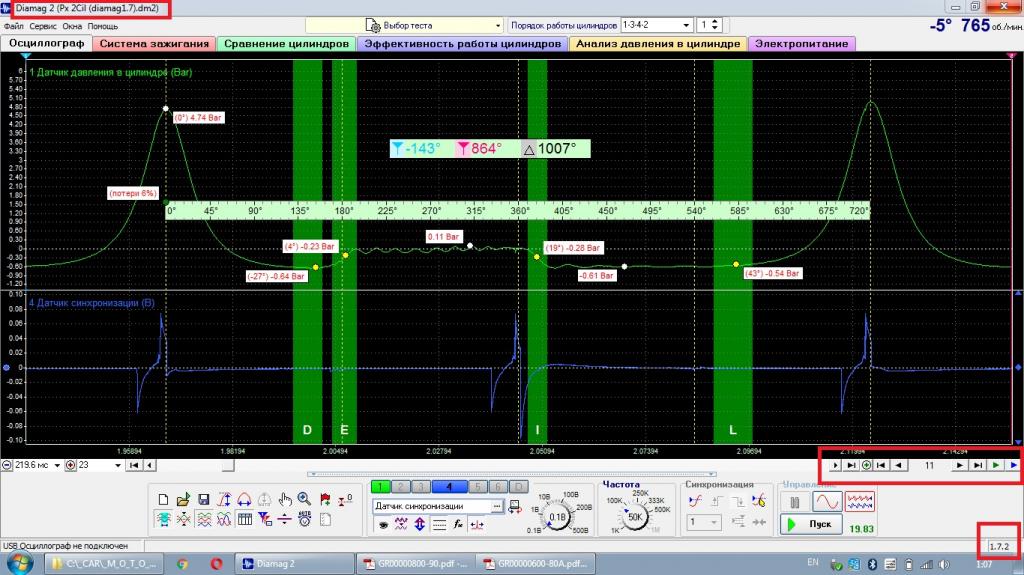Toggle overlaid sine waveforms icon
This screenshot has height=575, width=1024.
(x=224, y=519)
